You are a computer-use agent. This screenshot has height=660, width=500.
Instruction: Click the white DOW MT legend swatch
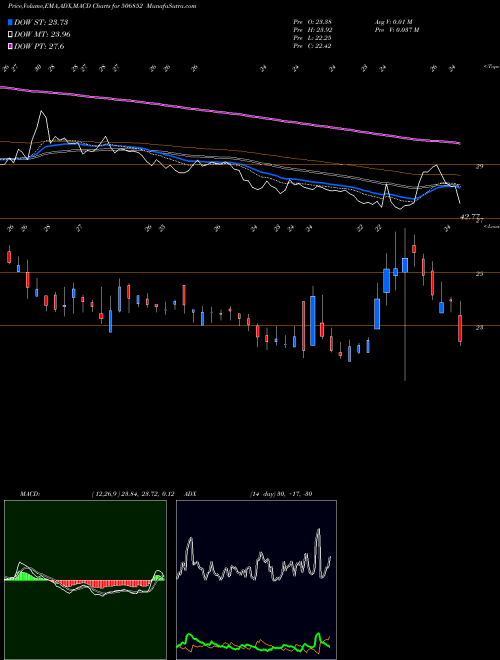tap(10, 35)
